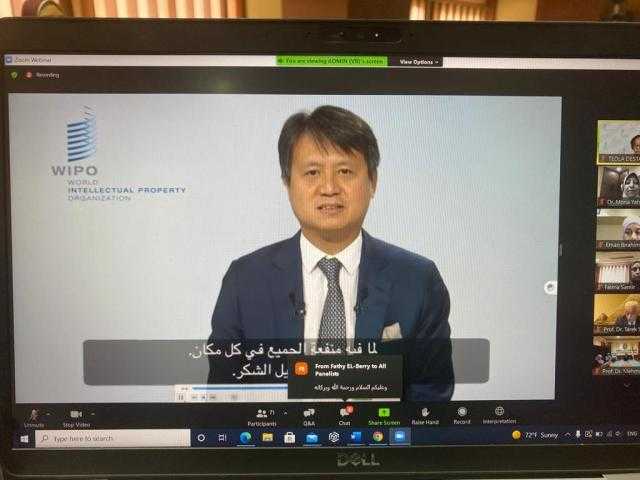Focus the 'Type here to search' box
The height and width of the screenshot is (480, 640).
click(x=113, y=438)
